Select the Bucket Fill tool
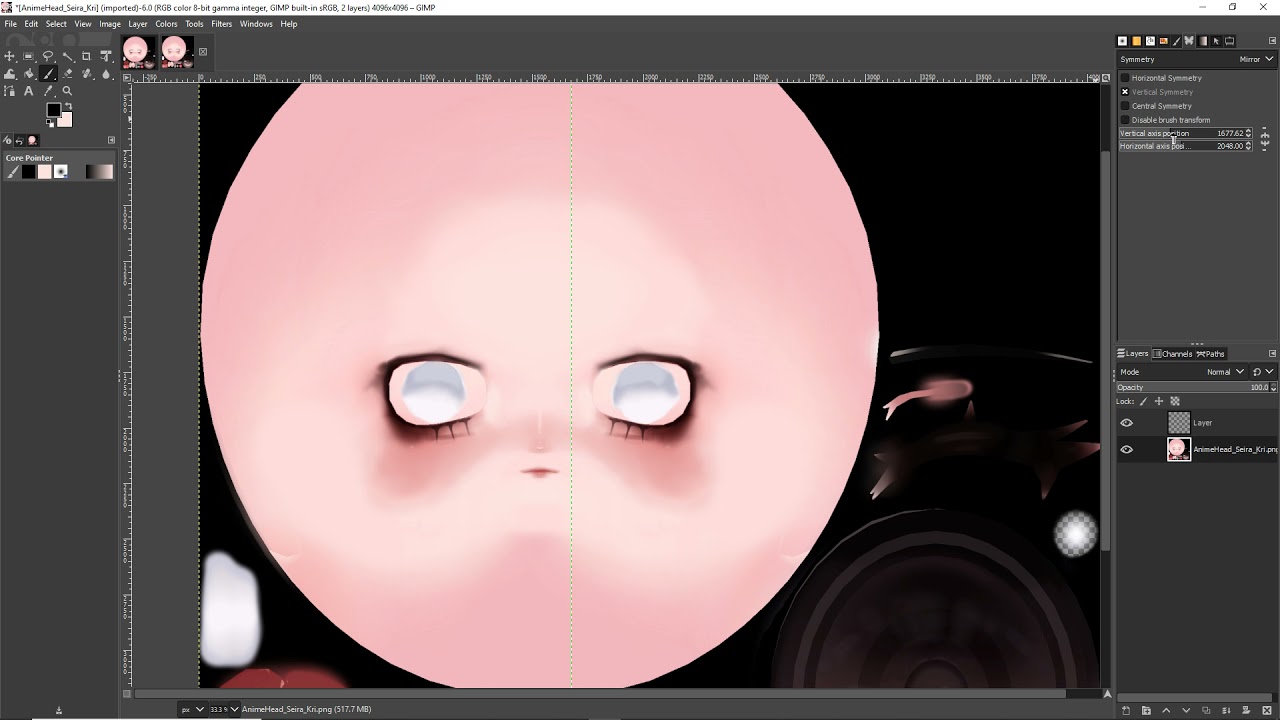This screenshot has width=1280, height=720. 28,73
